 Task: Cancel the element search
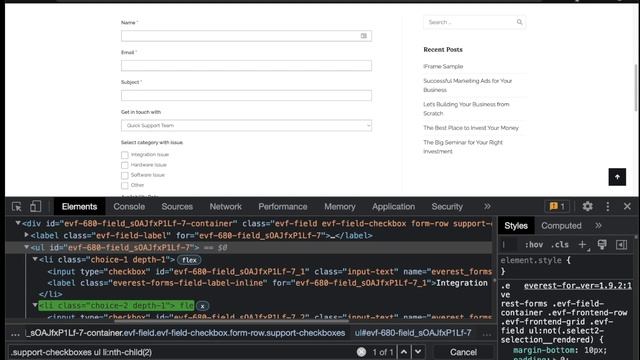tap(463, 352)
